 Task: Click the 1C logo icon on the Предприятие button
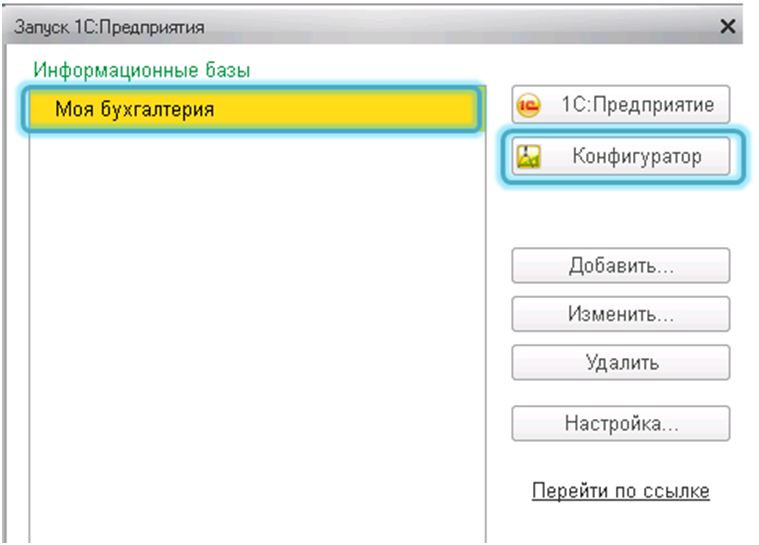[x=528, y=105]
